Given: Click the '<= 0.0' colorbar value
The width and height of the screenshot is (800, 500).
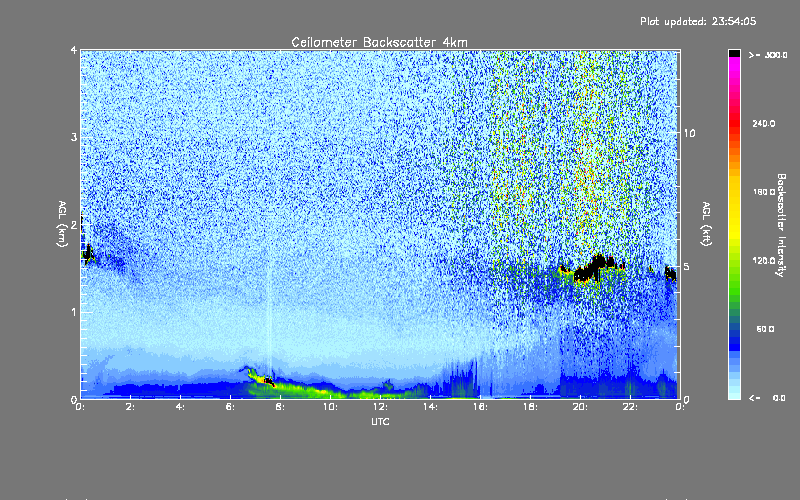Looking at the screenshot, I should pos(767,398).
